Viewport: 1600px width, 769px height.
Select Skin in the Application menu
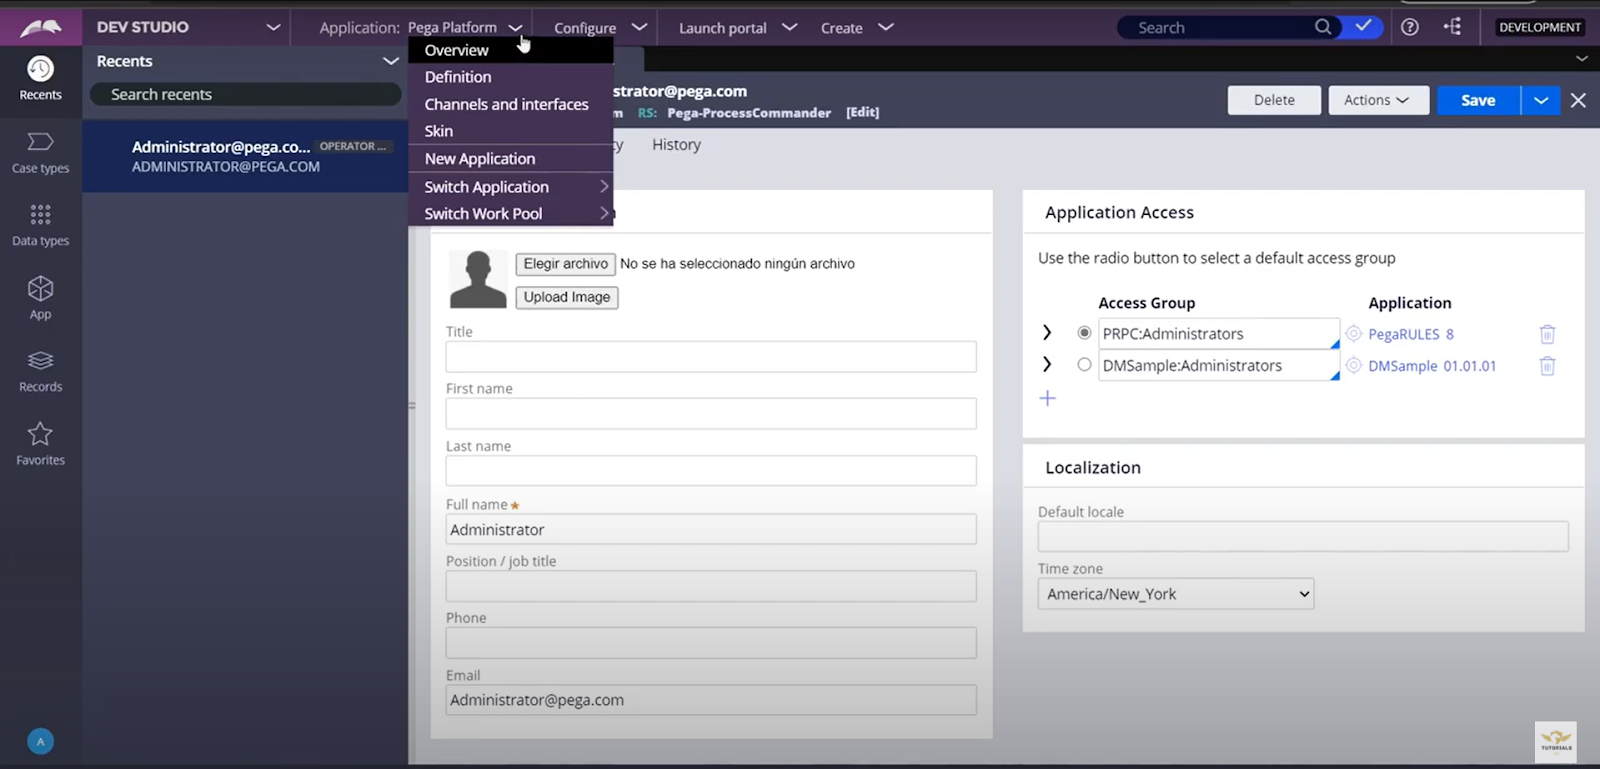pyautogui.click(x=510, y=131)
